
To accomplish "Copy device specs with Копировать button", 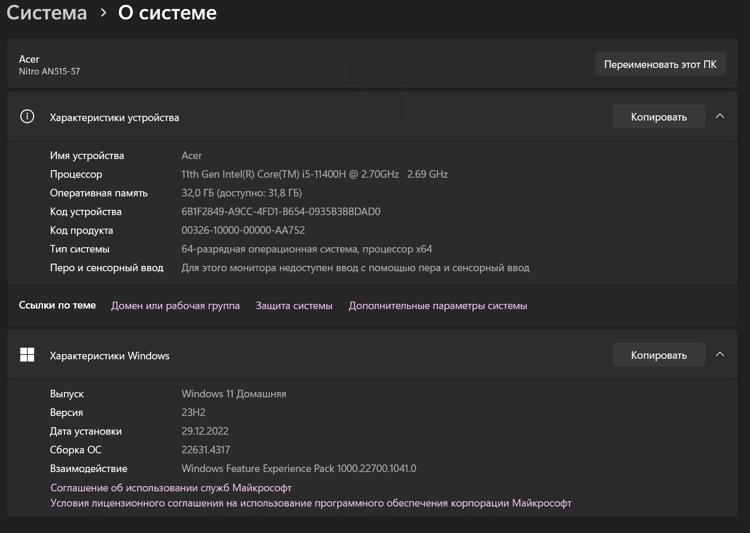I will coord(658,117).
